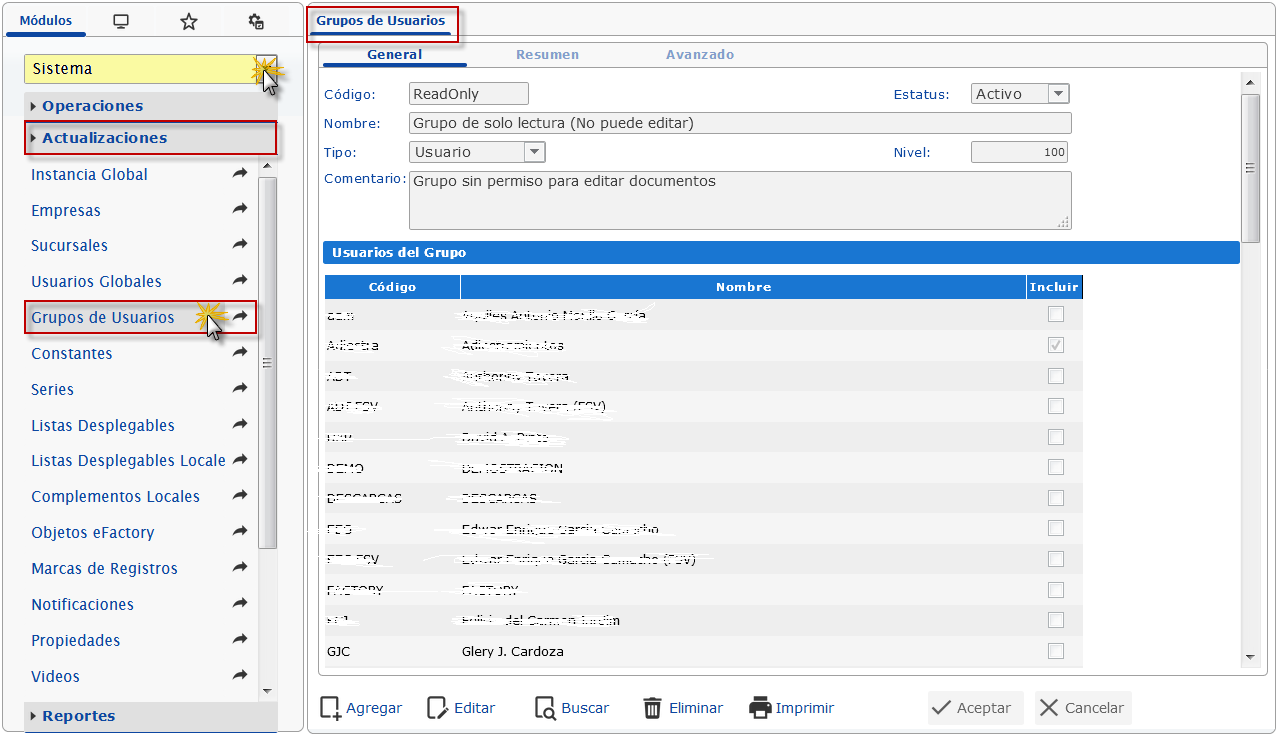The width and height of the screenshot is (1277, 735).
Task: Toggle Incluir checkbox for DEMO user
Action: (x=1055, y=467)
